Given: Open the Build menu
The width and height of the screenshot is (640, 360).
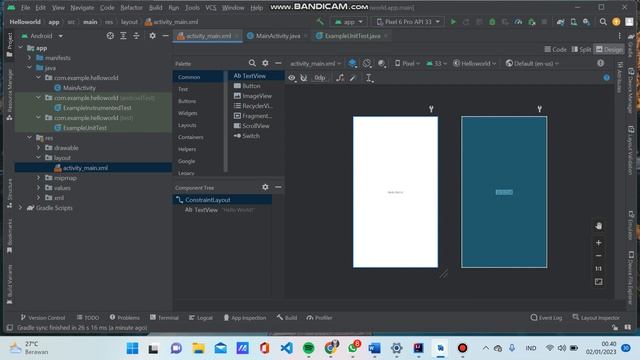Looking at the screenshot, I should (x=156, y=8).
